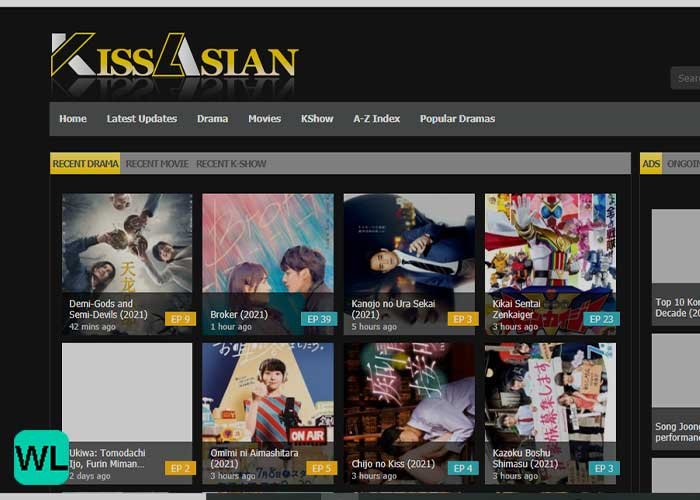Open Ukiwa: Tomodachi Ijo, Furin Miman title
Screen dimensions: 700x500
(x=107, y=458)
